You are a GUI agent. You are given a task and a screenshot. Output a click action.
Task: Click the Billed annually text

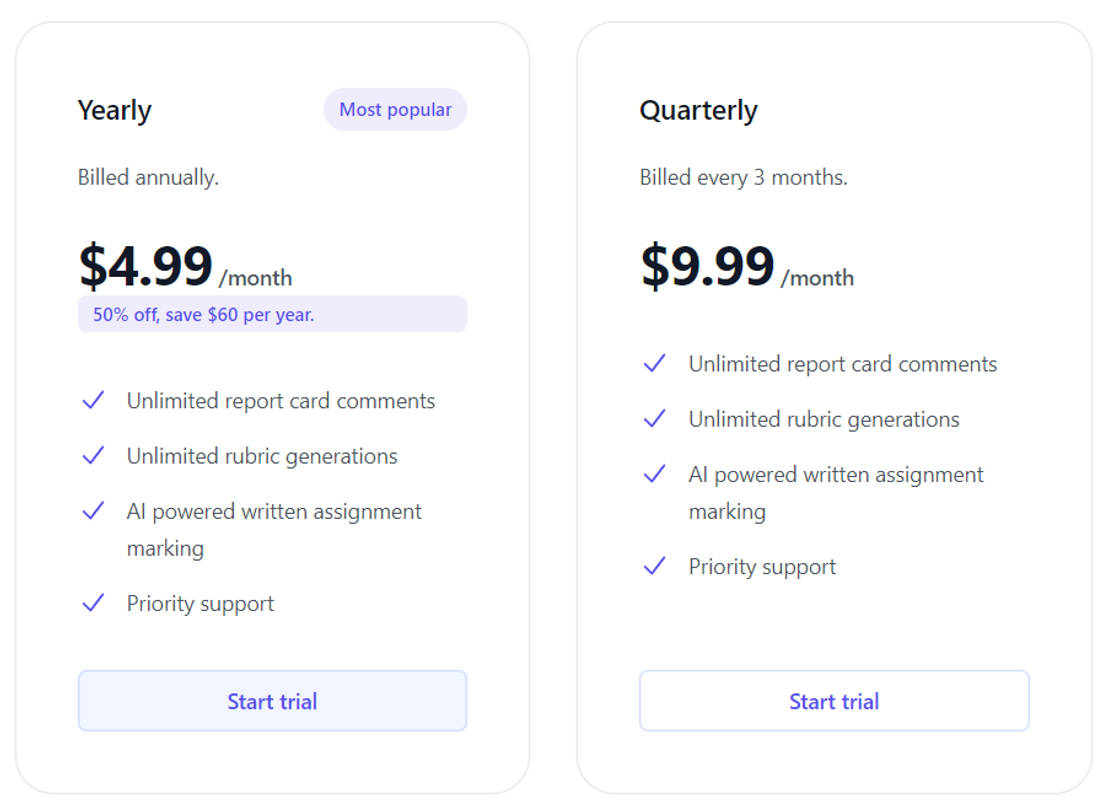pos(148,177)
